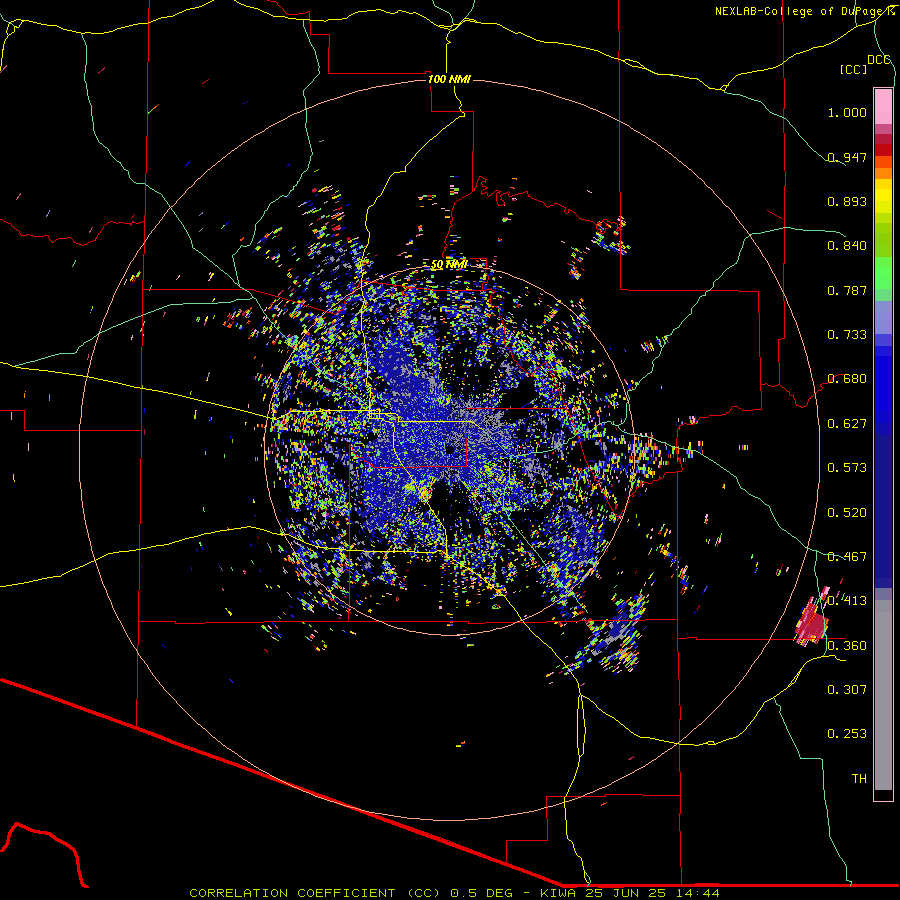
Task: Select the 0.733 legend value
Action: point(847,335)
